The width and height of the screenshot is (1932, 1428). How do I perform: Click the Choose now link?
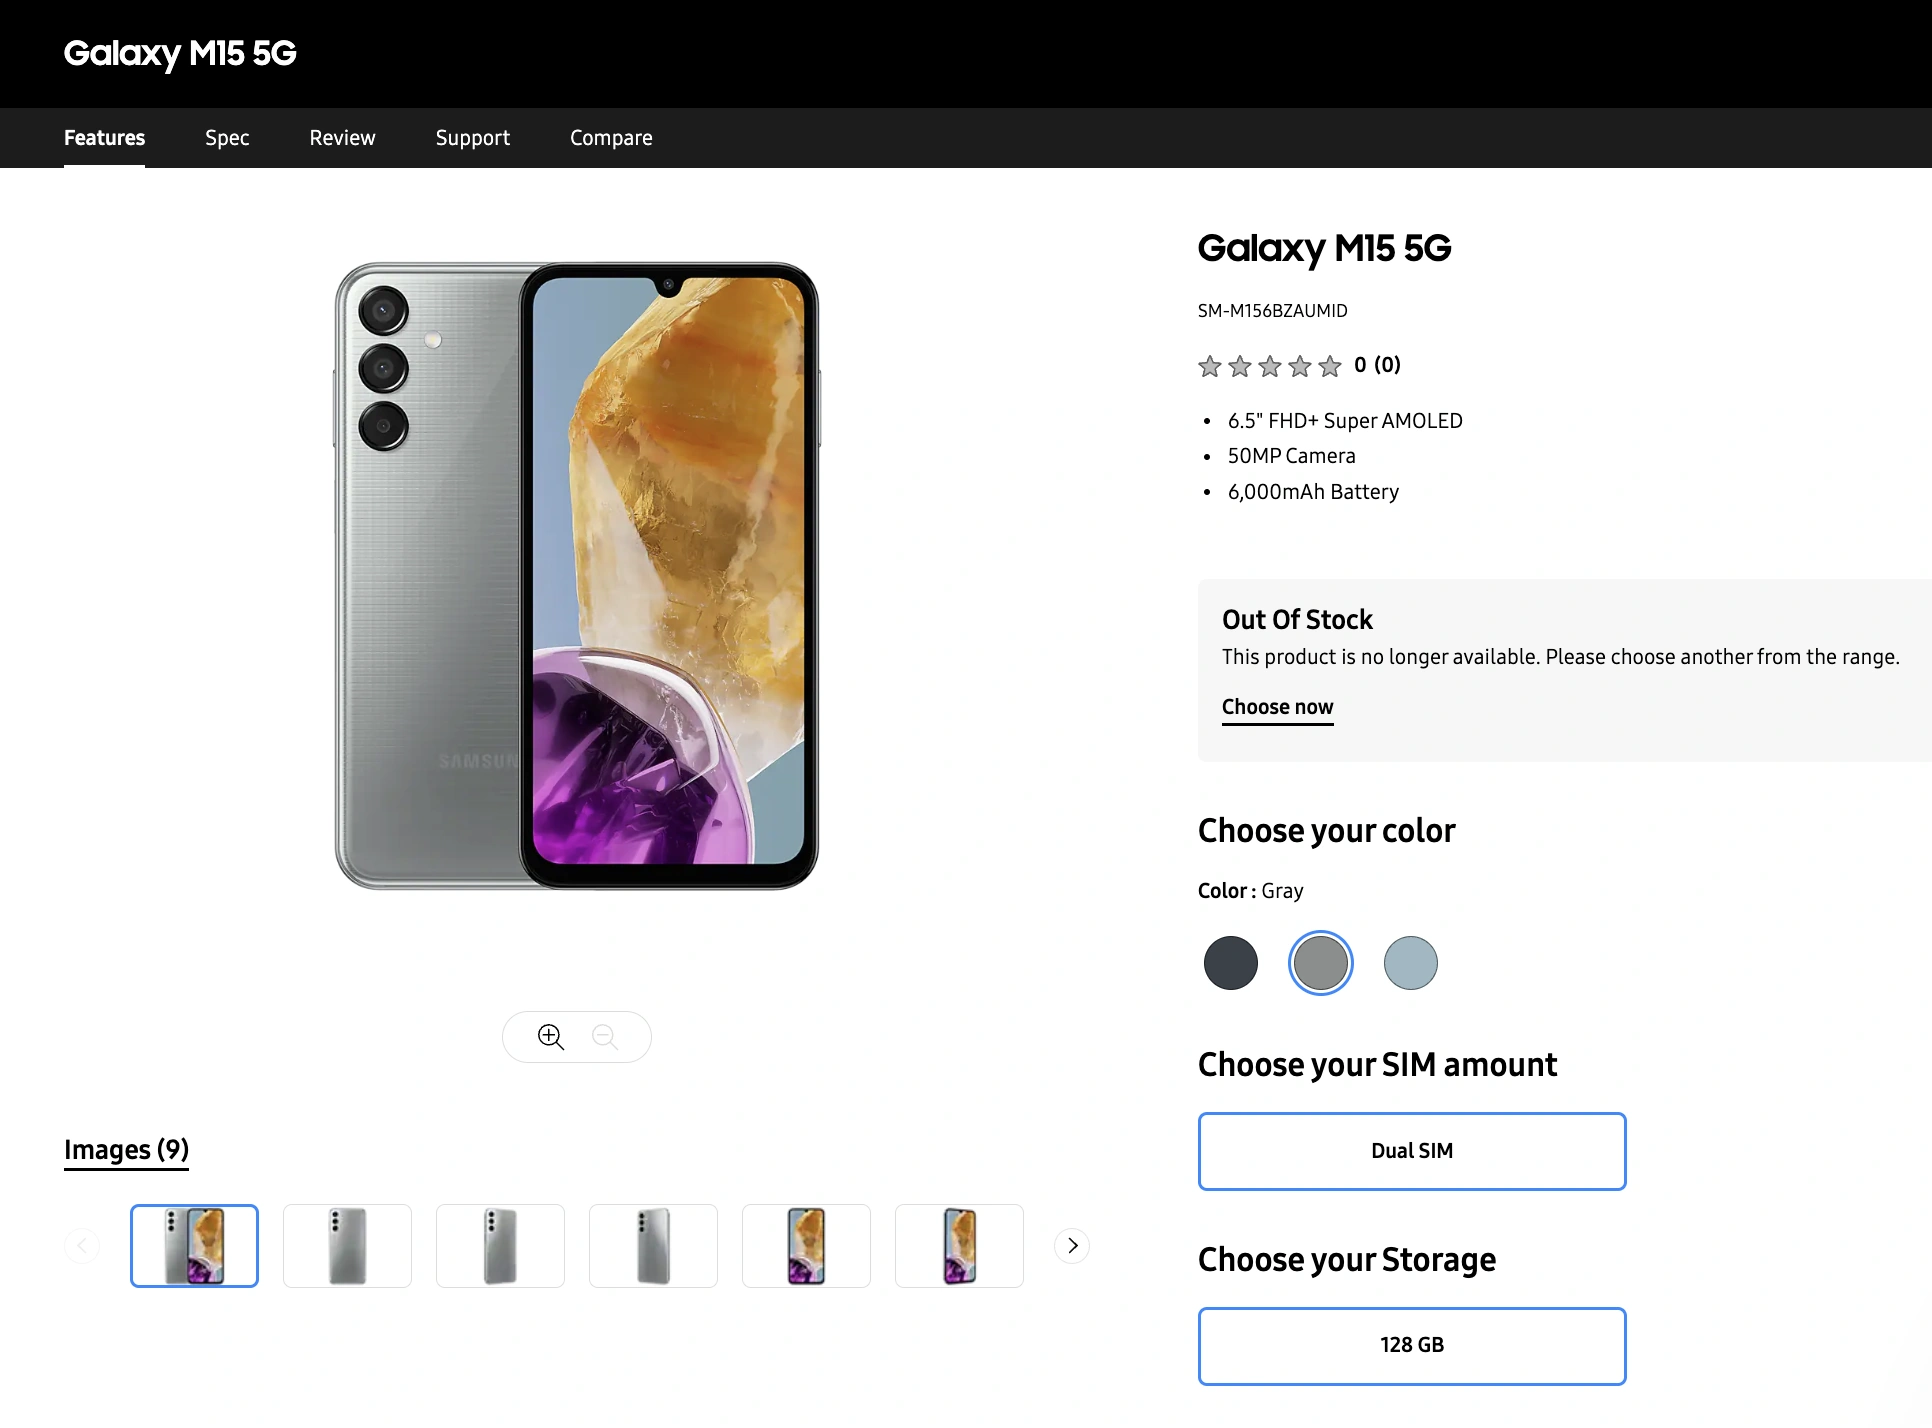[x=1277, y=707]
